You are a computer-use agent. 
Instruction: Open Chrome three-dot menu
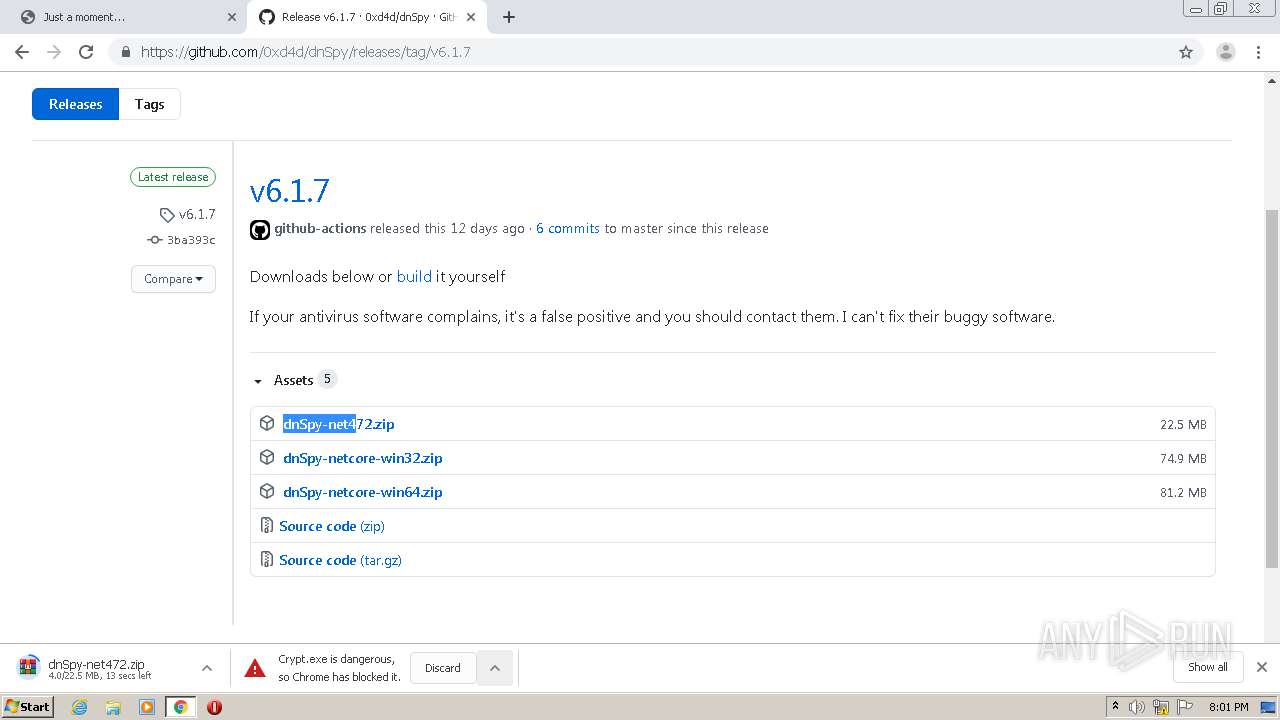click(1259, 52)
